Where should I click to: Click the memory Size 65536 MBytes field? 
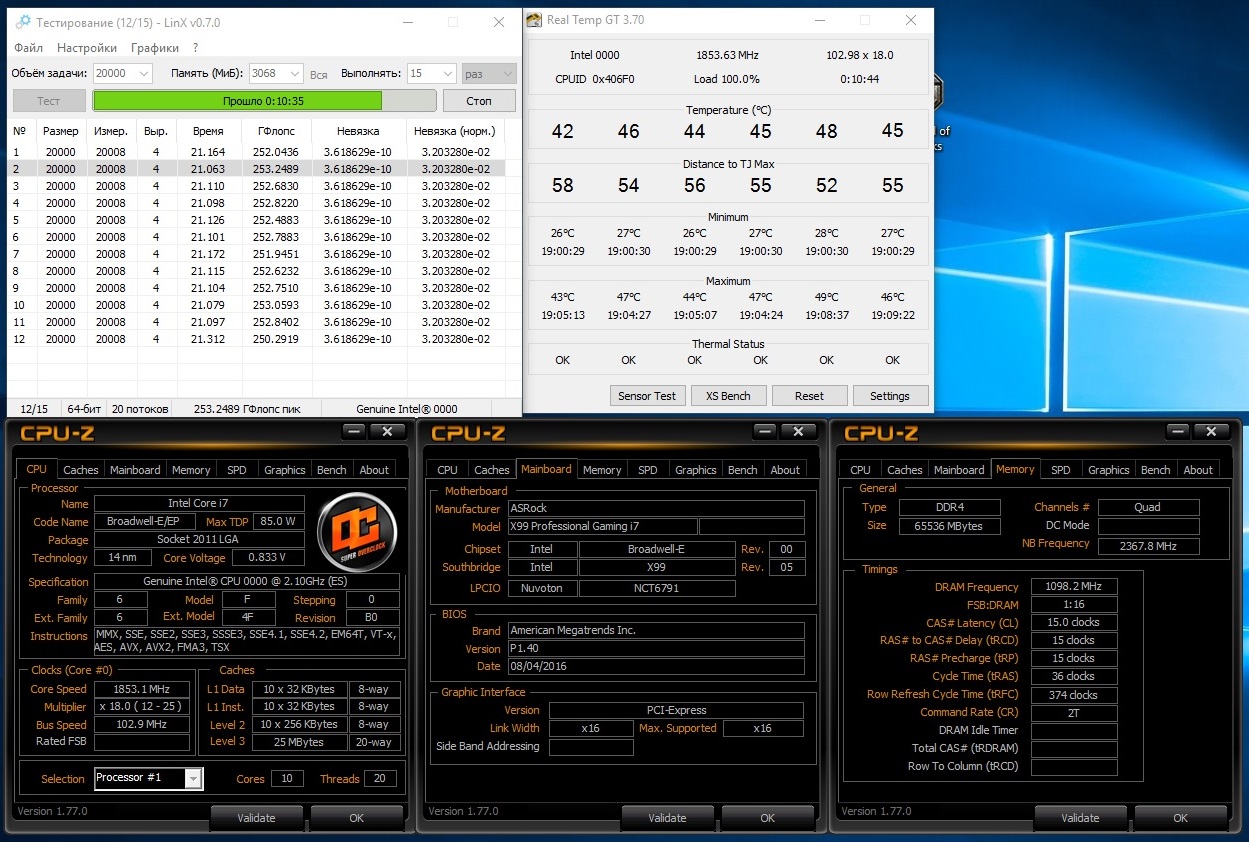point(951,526)
